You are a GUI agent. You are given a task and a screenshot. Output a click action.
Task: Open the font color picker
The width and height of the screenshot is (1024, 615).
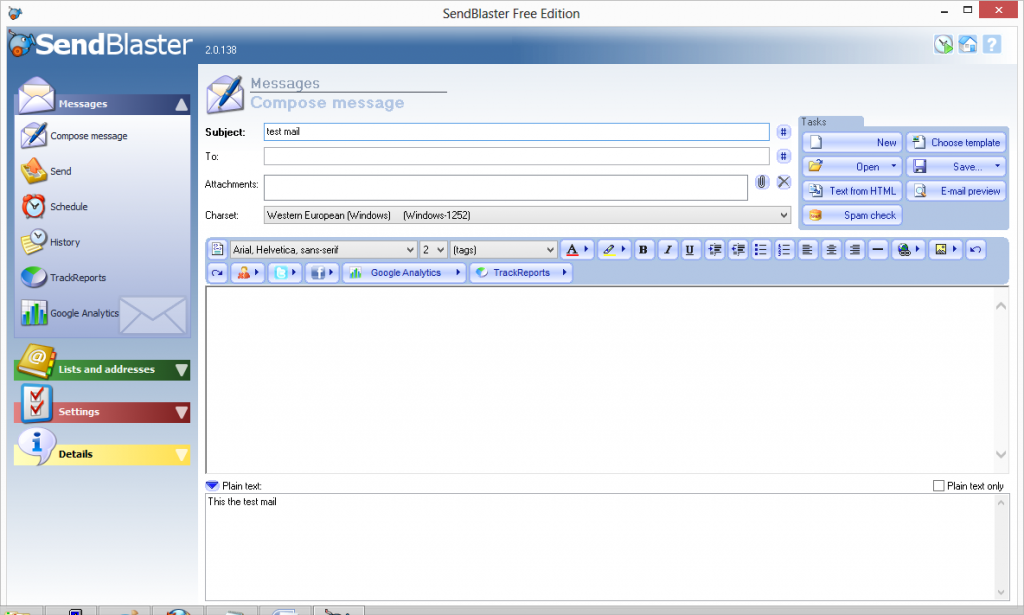(x=572, y=250)
